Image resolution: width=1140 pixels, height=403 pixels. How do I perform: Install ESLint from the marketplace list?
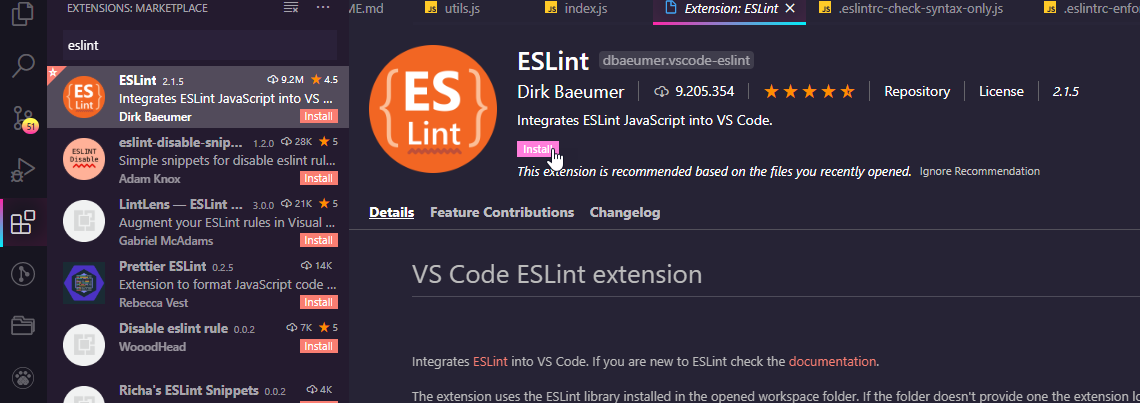coord(318,116)
